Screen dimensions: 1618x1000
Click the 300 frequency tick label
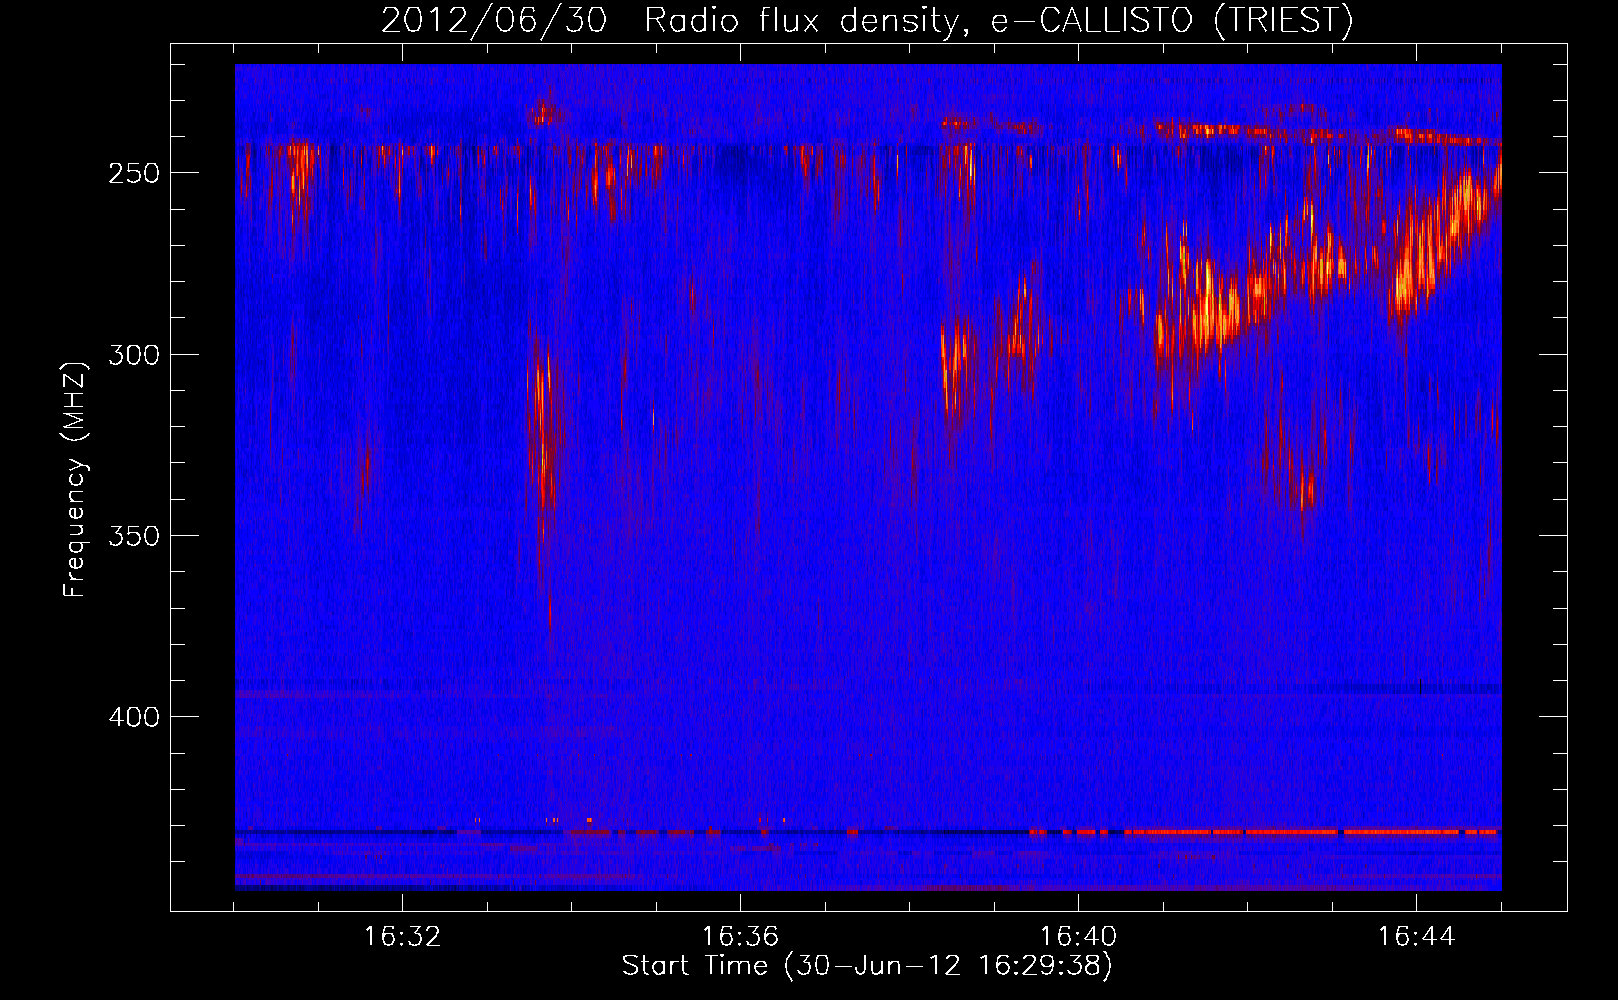(x=133, y=354)
